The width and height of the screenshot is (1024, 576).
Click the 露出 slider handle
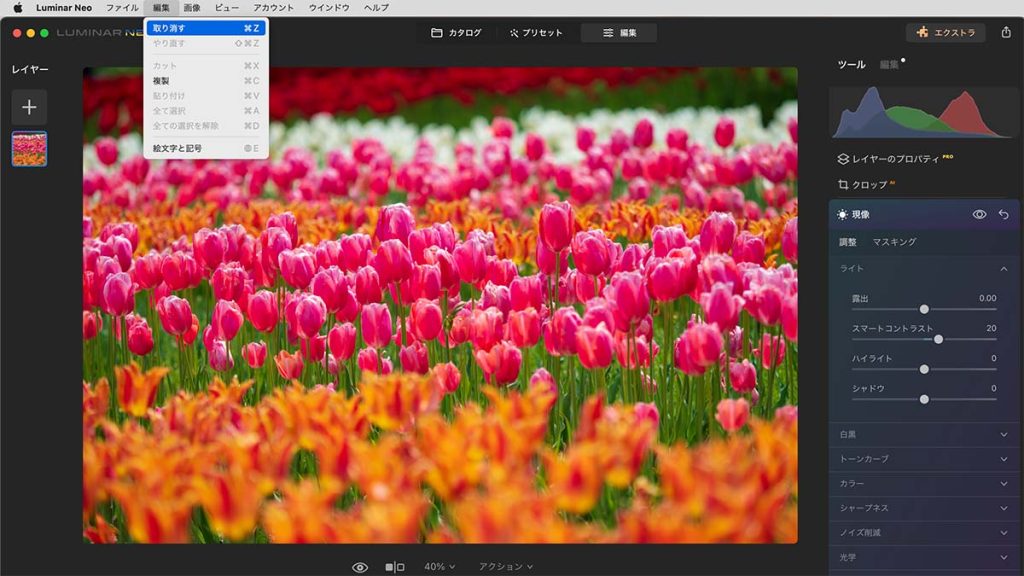[x=924, y=309]
